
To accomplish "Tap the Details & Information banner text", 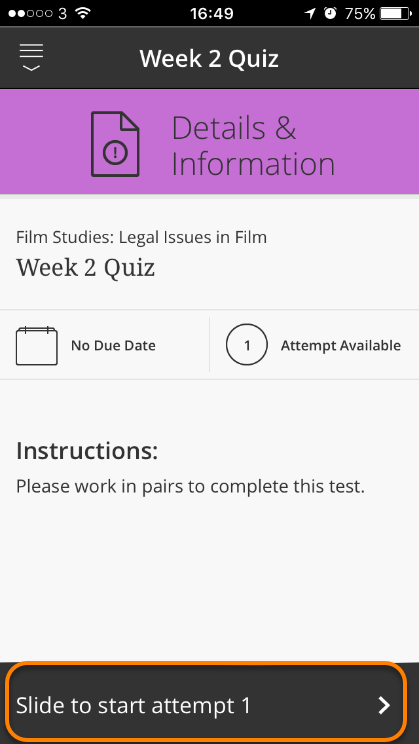I will [253, 146].
